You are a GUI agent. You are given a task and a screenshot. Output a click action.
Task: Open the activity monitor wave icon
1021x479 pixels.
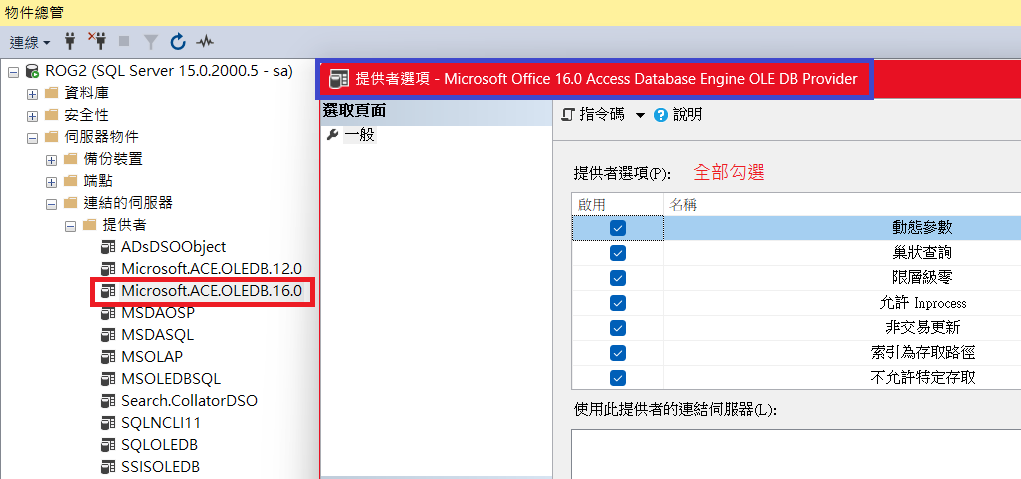click(x=205, y=43)
